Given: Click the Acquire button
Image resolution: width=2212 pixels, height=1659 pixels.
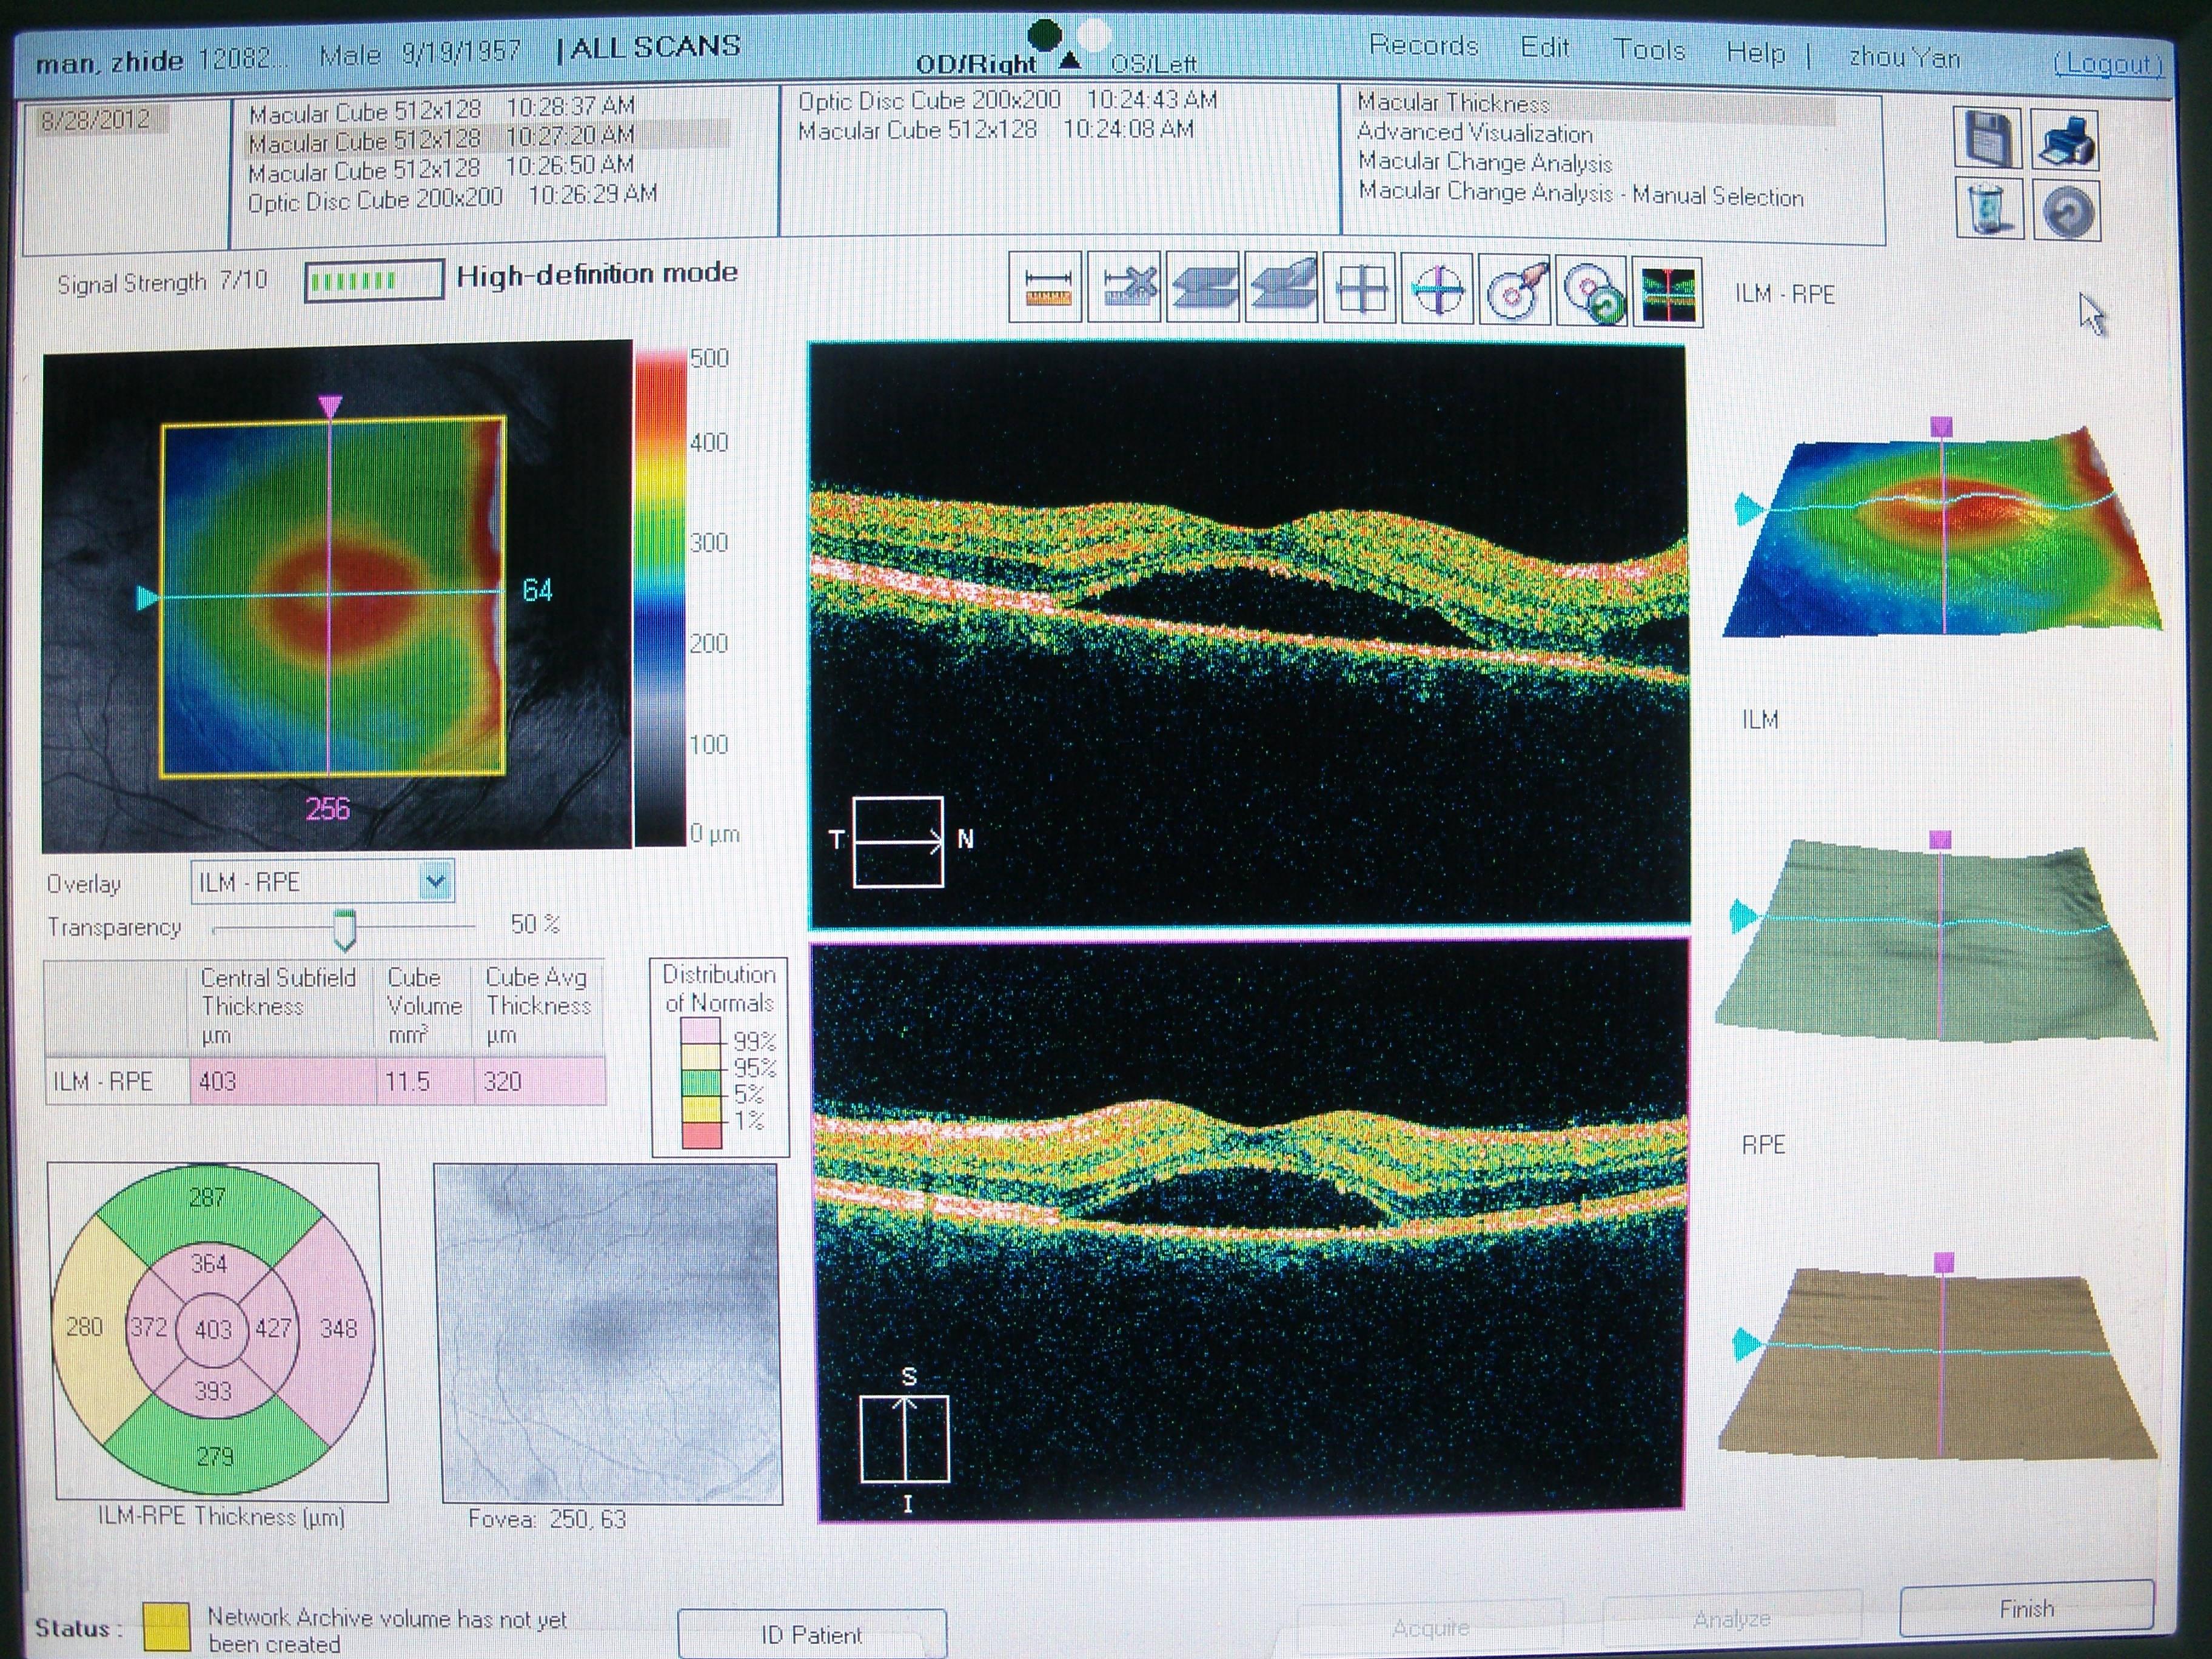Looking at the screenshot, I should (x=1430, y=1627).
